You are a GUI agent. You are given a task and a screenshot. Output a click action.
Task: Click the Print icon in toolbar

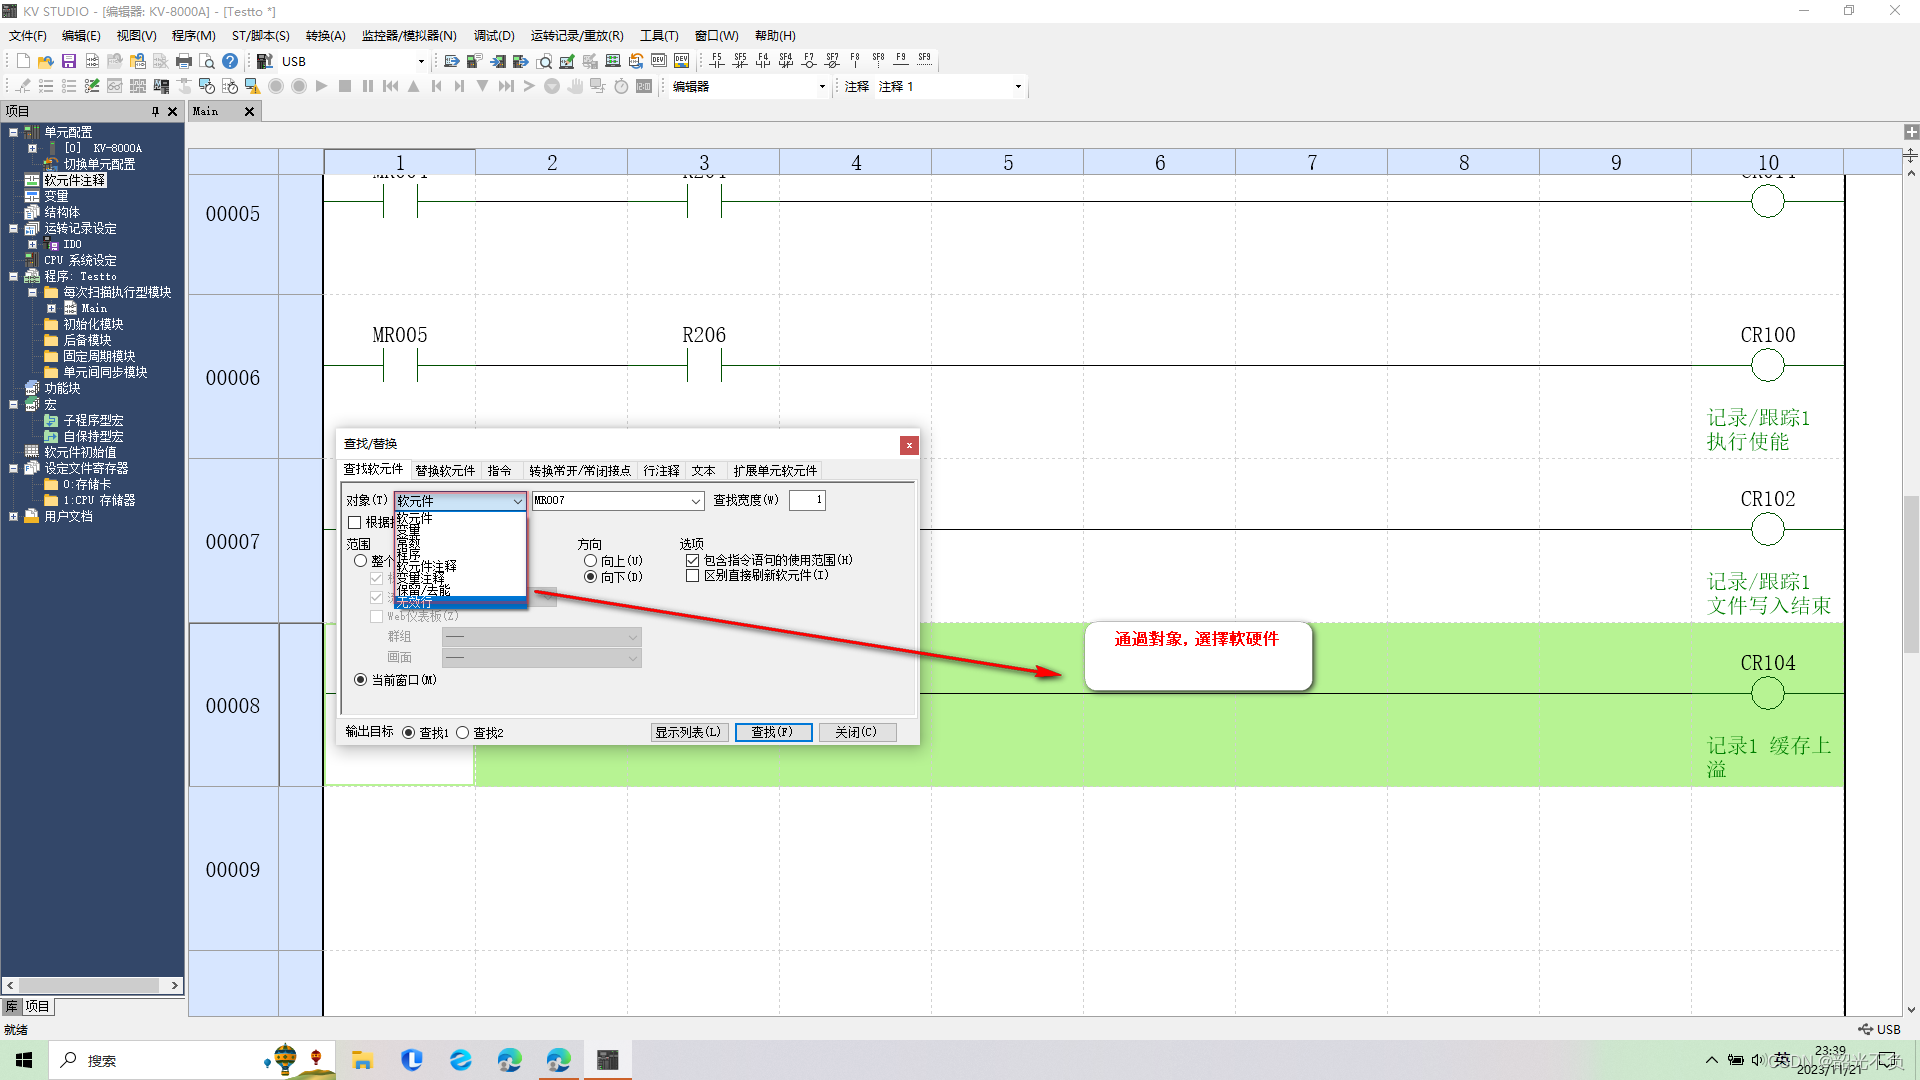click(x=184, y=61)
